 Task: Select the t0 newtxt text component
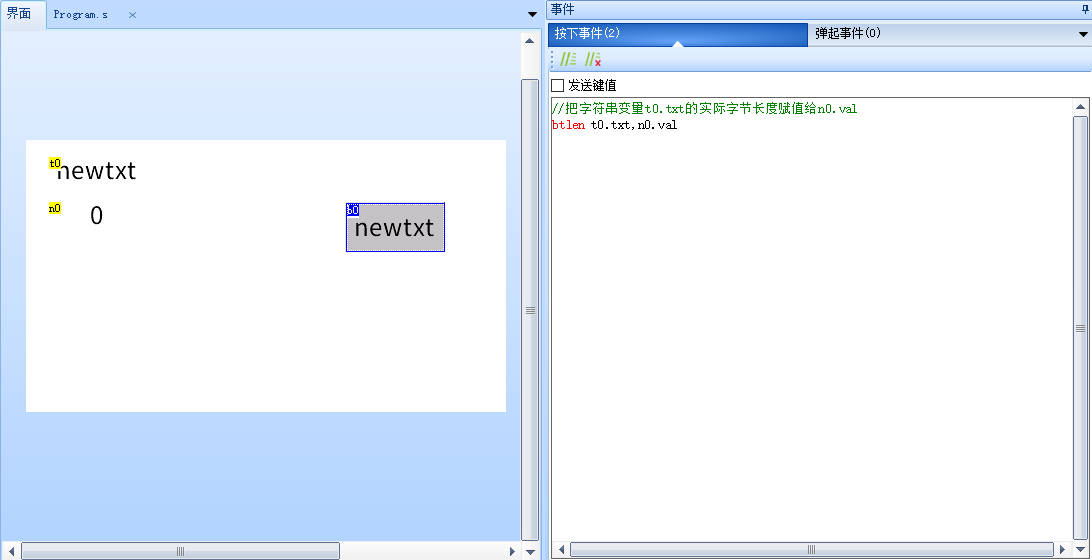[x=96, y=171]
